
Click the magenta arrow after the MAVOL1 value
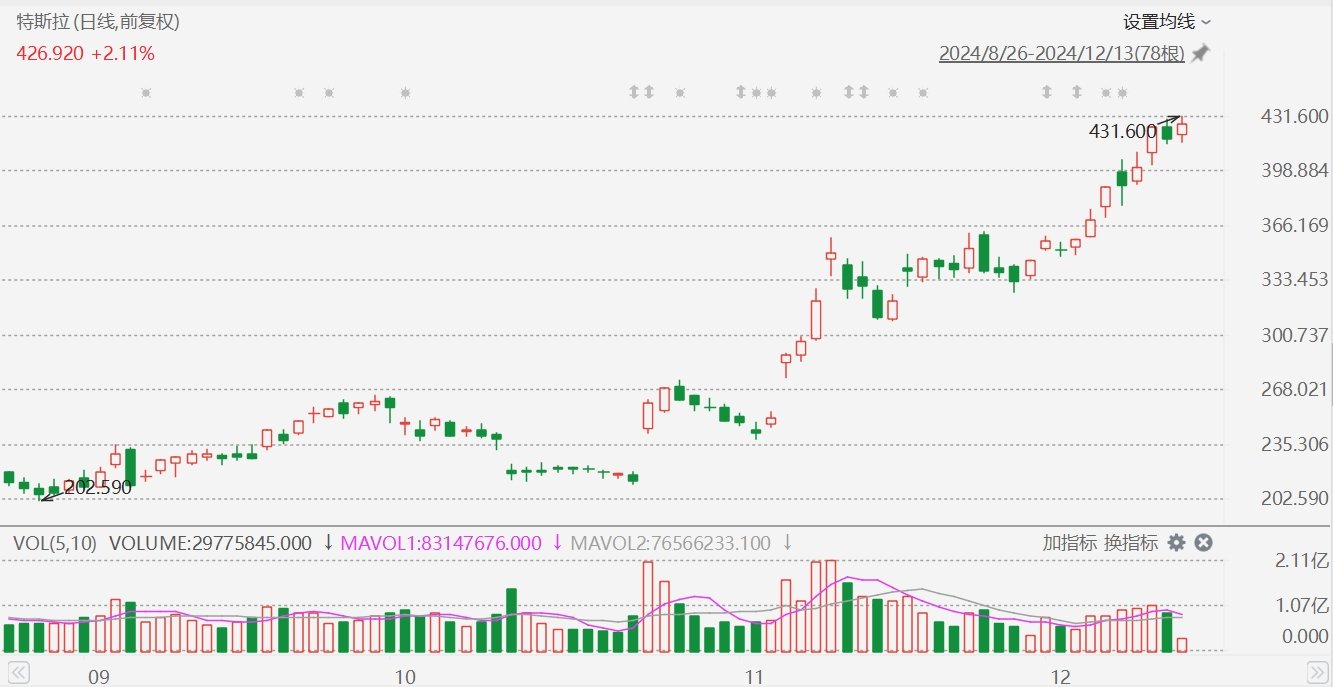pyautogui.click(x=557, y=543)
